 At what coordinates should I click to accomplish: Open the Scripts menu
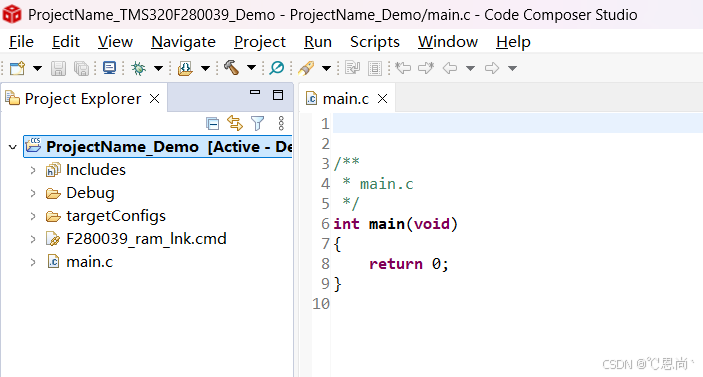[375, 42]
